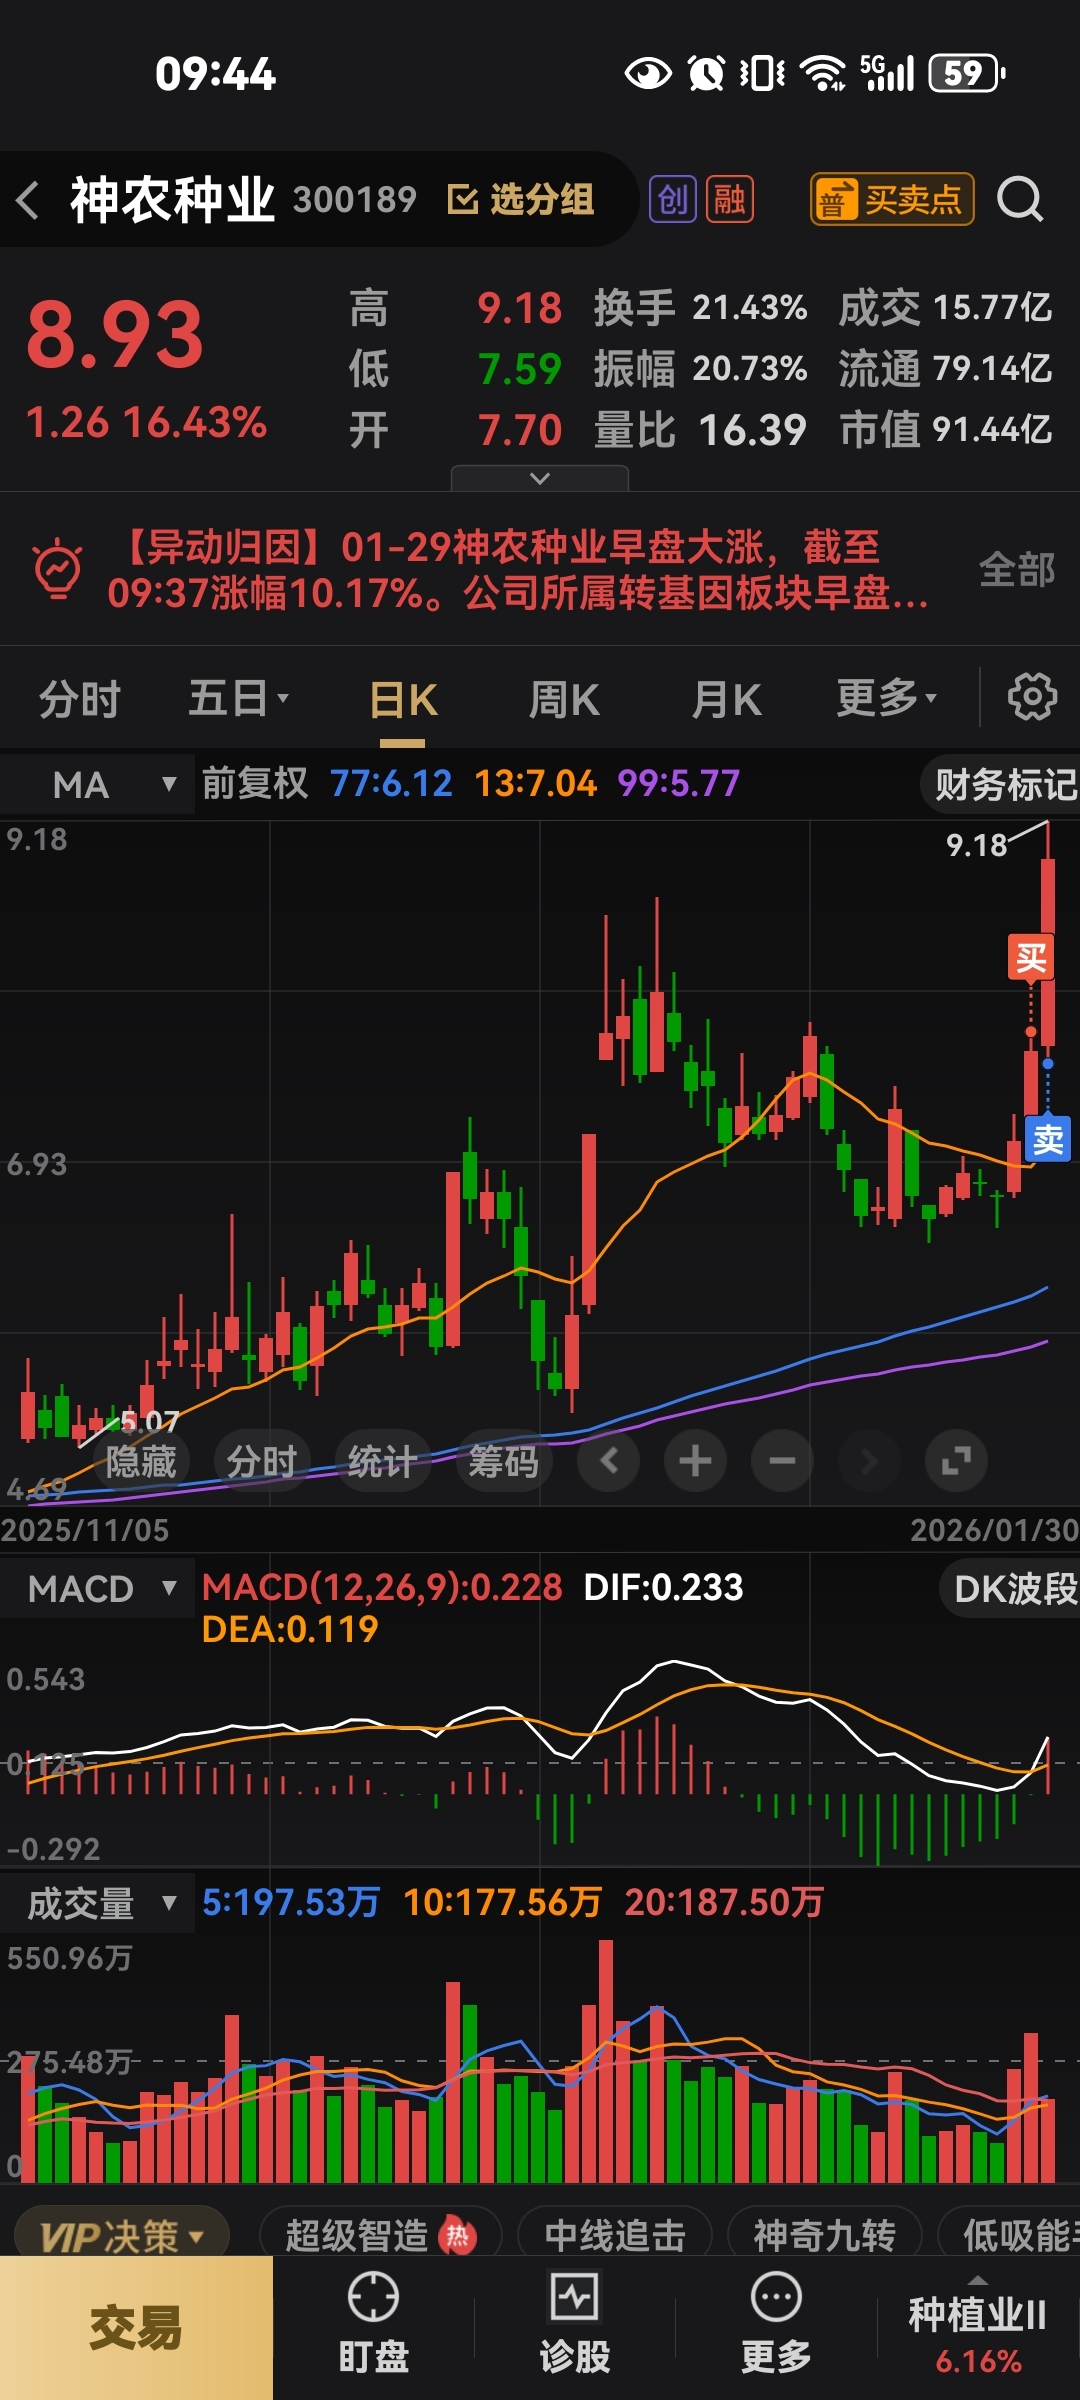The image size is (1080, 2400).
Task: Add stock via 选分组 checkbox
Action: 520,199
